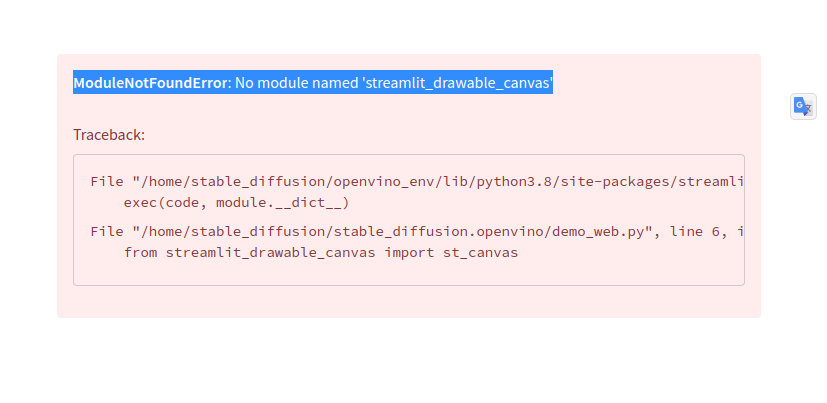Click empty space at the bottom of the traceback code box
This screenshot has height=403, width=827.
(409, 274)
